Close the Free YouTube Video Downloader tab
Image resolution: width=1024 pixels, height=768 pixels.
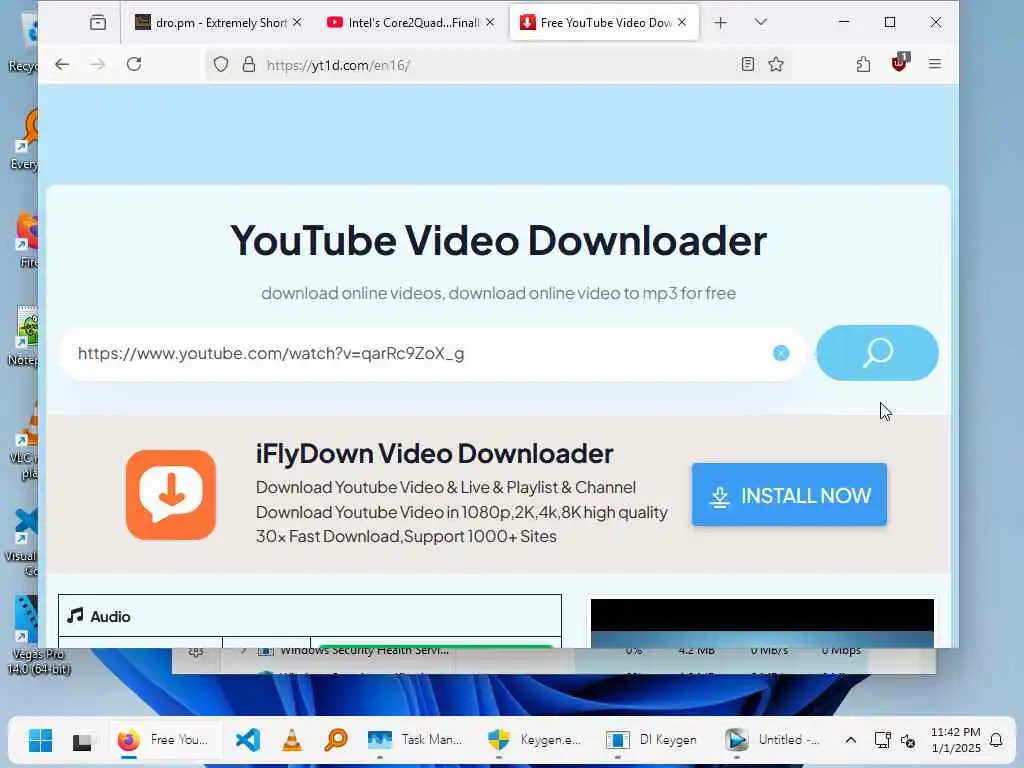tap(682, 23)
